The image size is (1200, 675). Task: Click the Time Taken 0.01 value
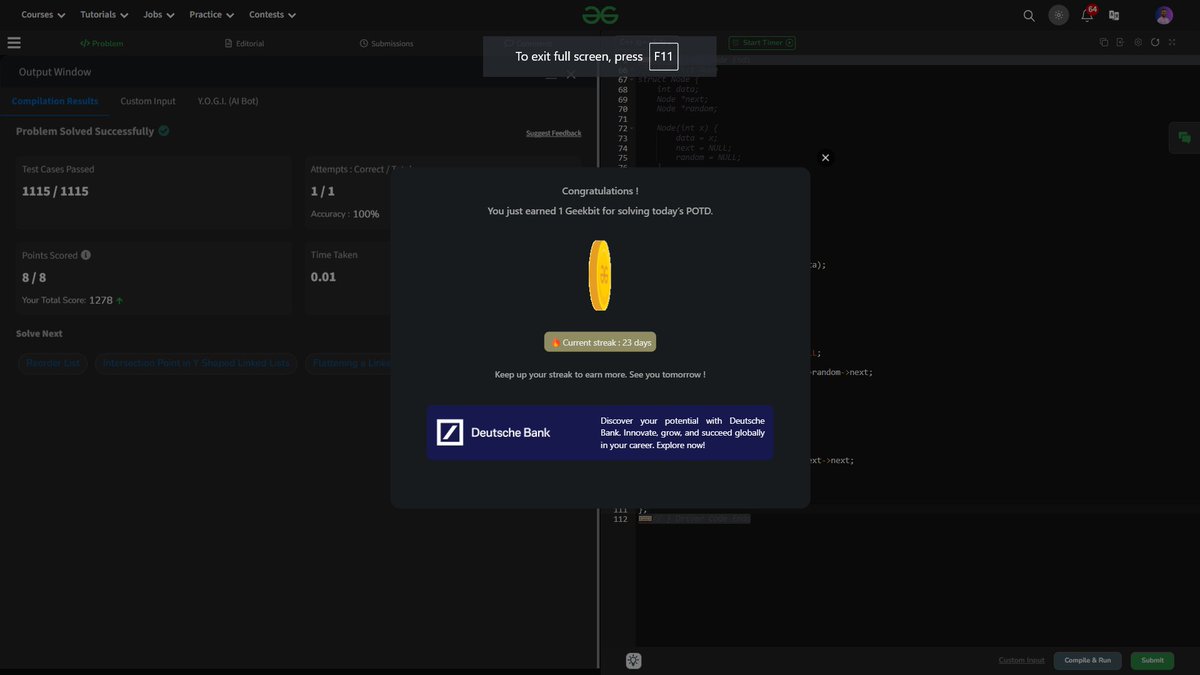323,277
